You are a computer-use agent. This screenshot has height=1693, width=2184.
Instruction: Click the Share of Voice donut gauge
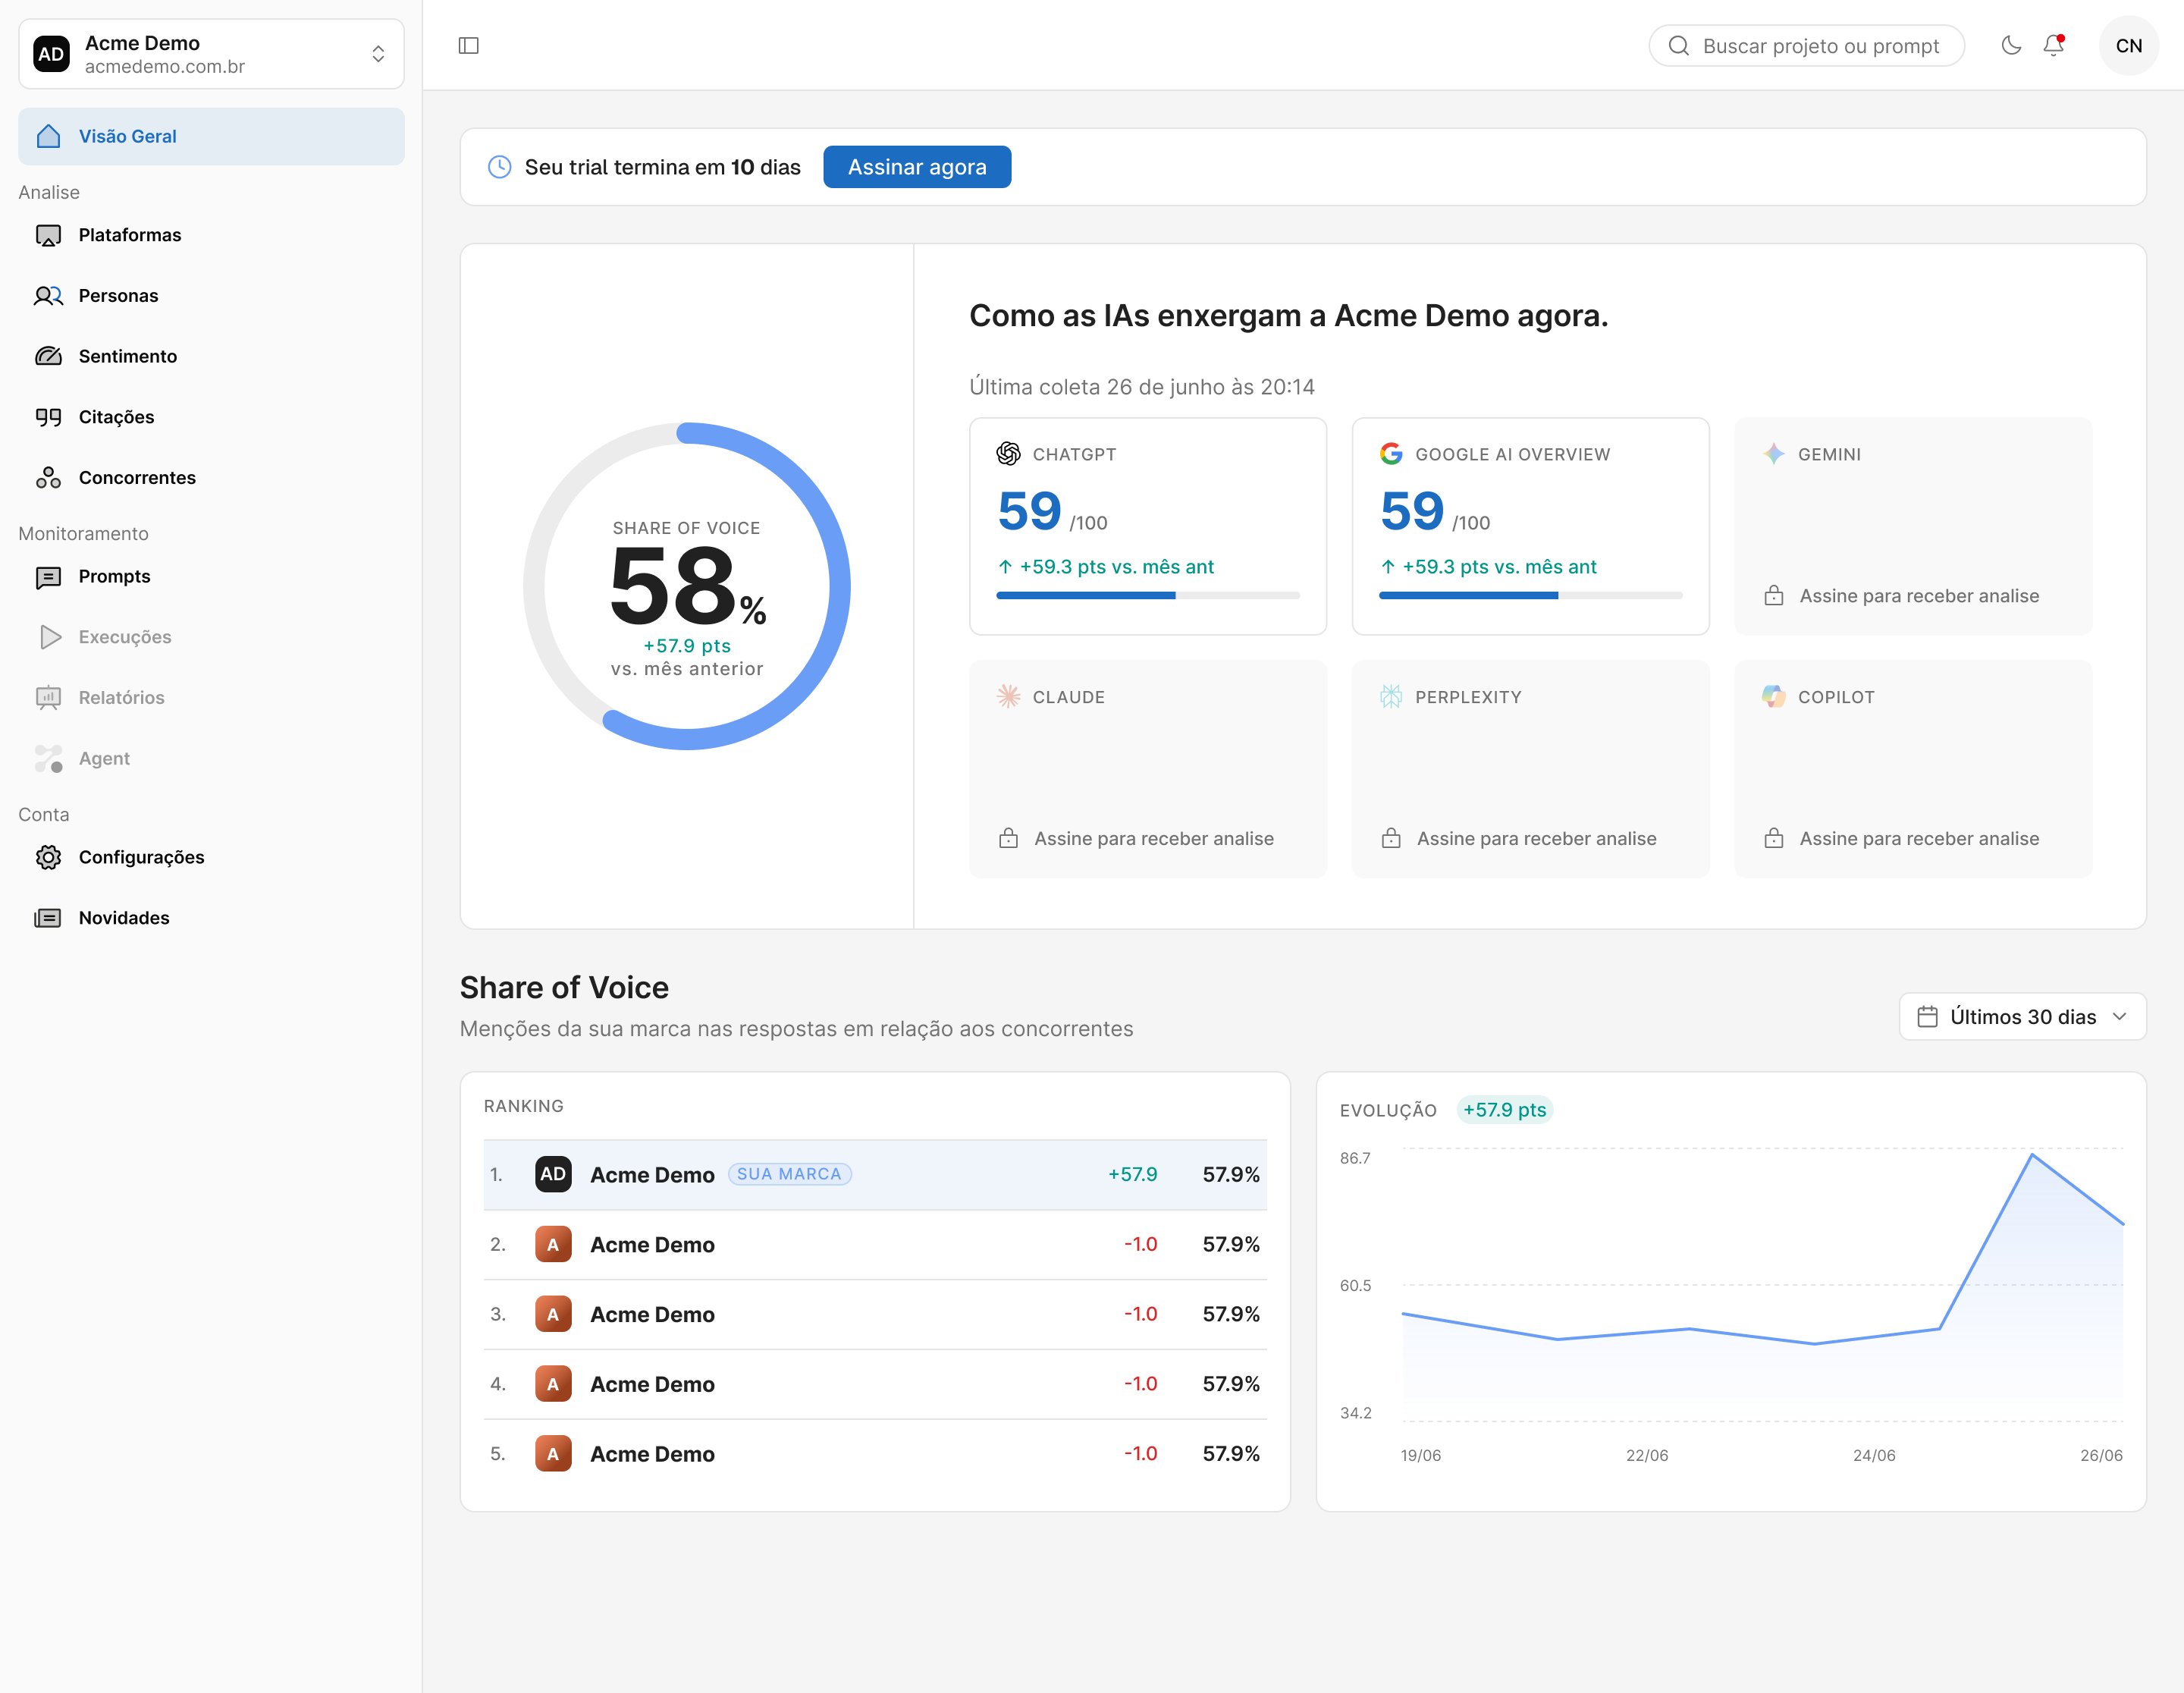pyautogui.click(x=686, y=587)
